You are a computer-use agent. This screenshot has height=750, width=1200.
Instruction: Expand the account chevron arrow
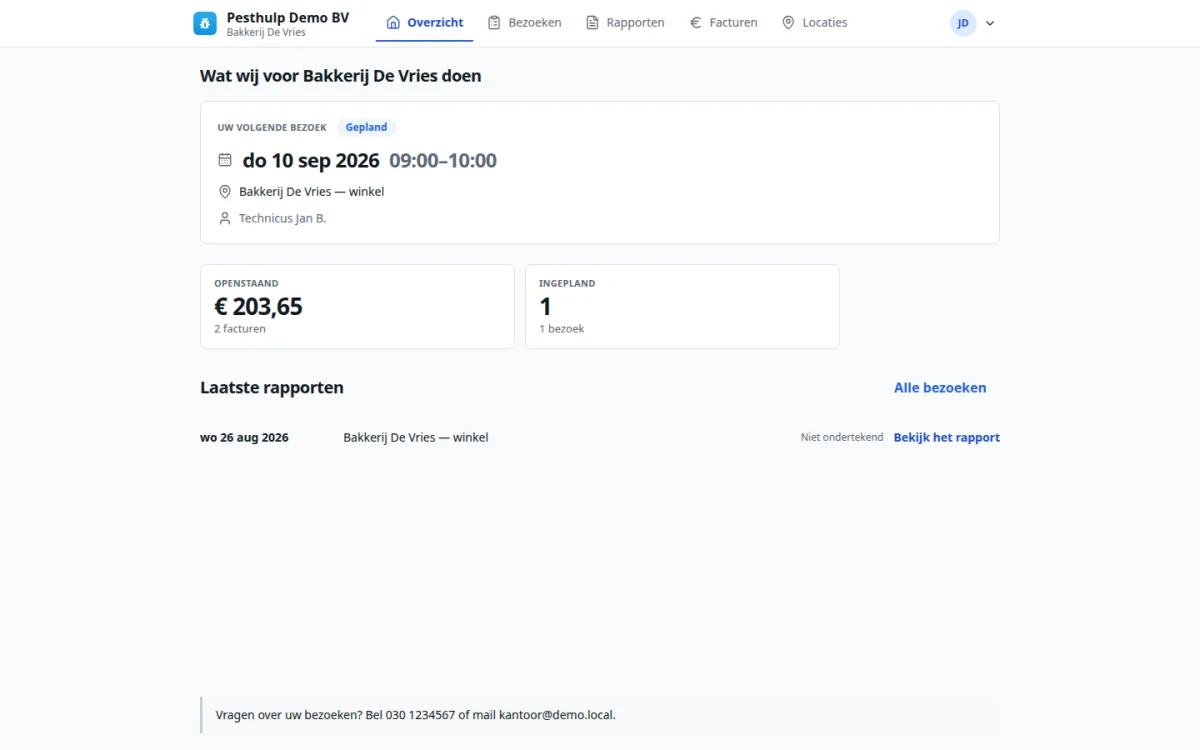pos(990,23)
